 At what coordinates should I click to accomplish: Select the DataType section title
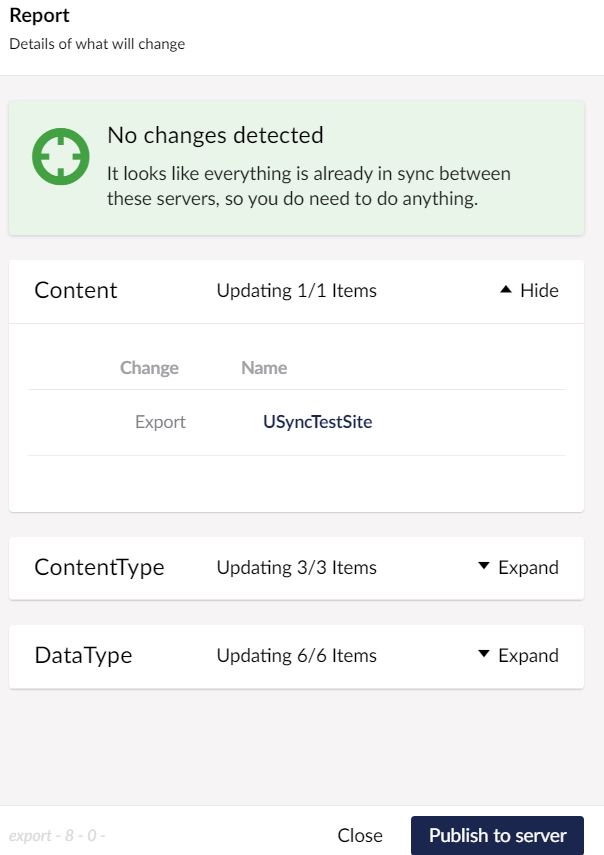(83, 655)
